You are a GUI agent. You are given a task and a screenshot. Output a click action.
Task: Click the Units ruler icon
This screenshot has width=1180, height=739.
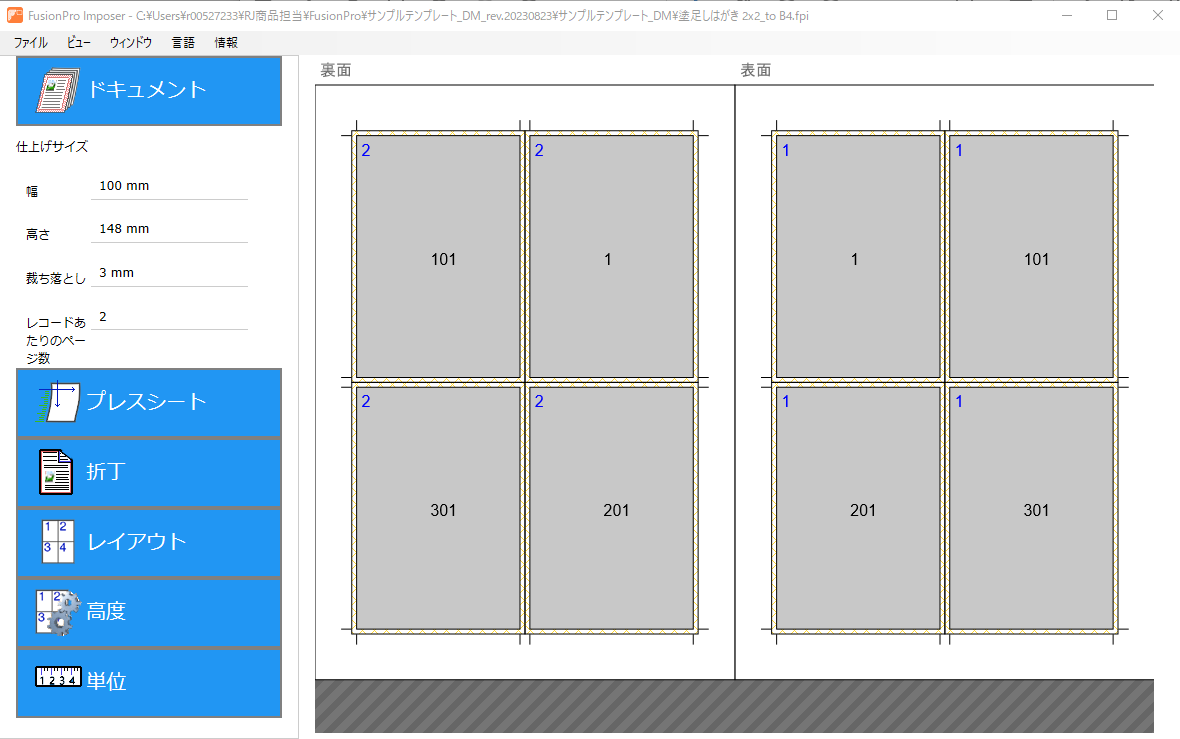point(58,677)
